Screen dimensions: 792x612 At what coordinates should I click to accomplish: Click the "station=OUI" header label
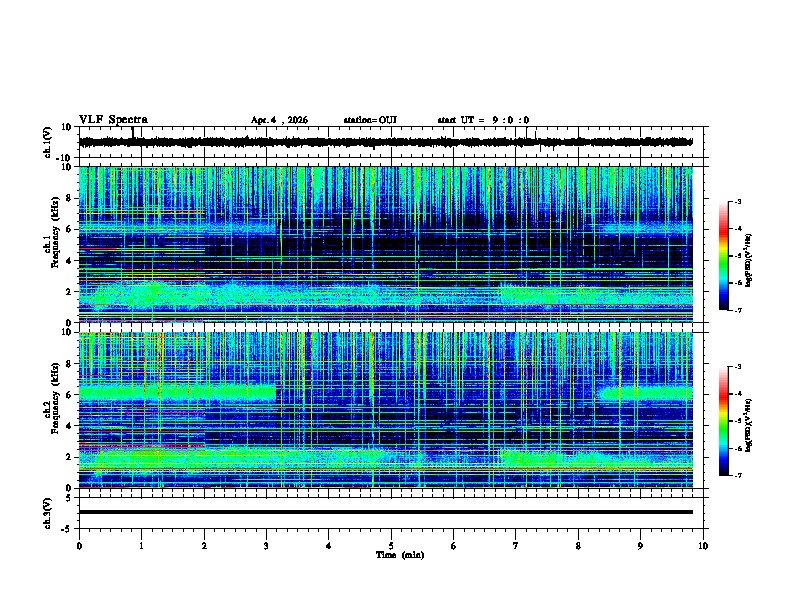coord(370,120)
